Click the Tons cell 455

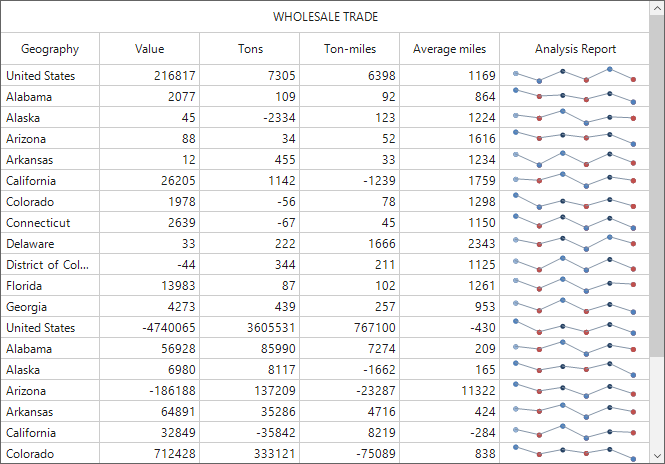(x=249, y=159)
